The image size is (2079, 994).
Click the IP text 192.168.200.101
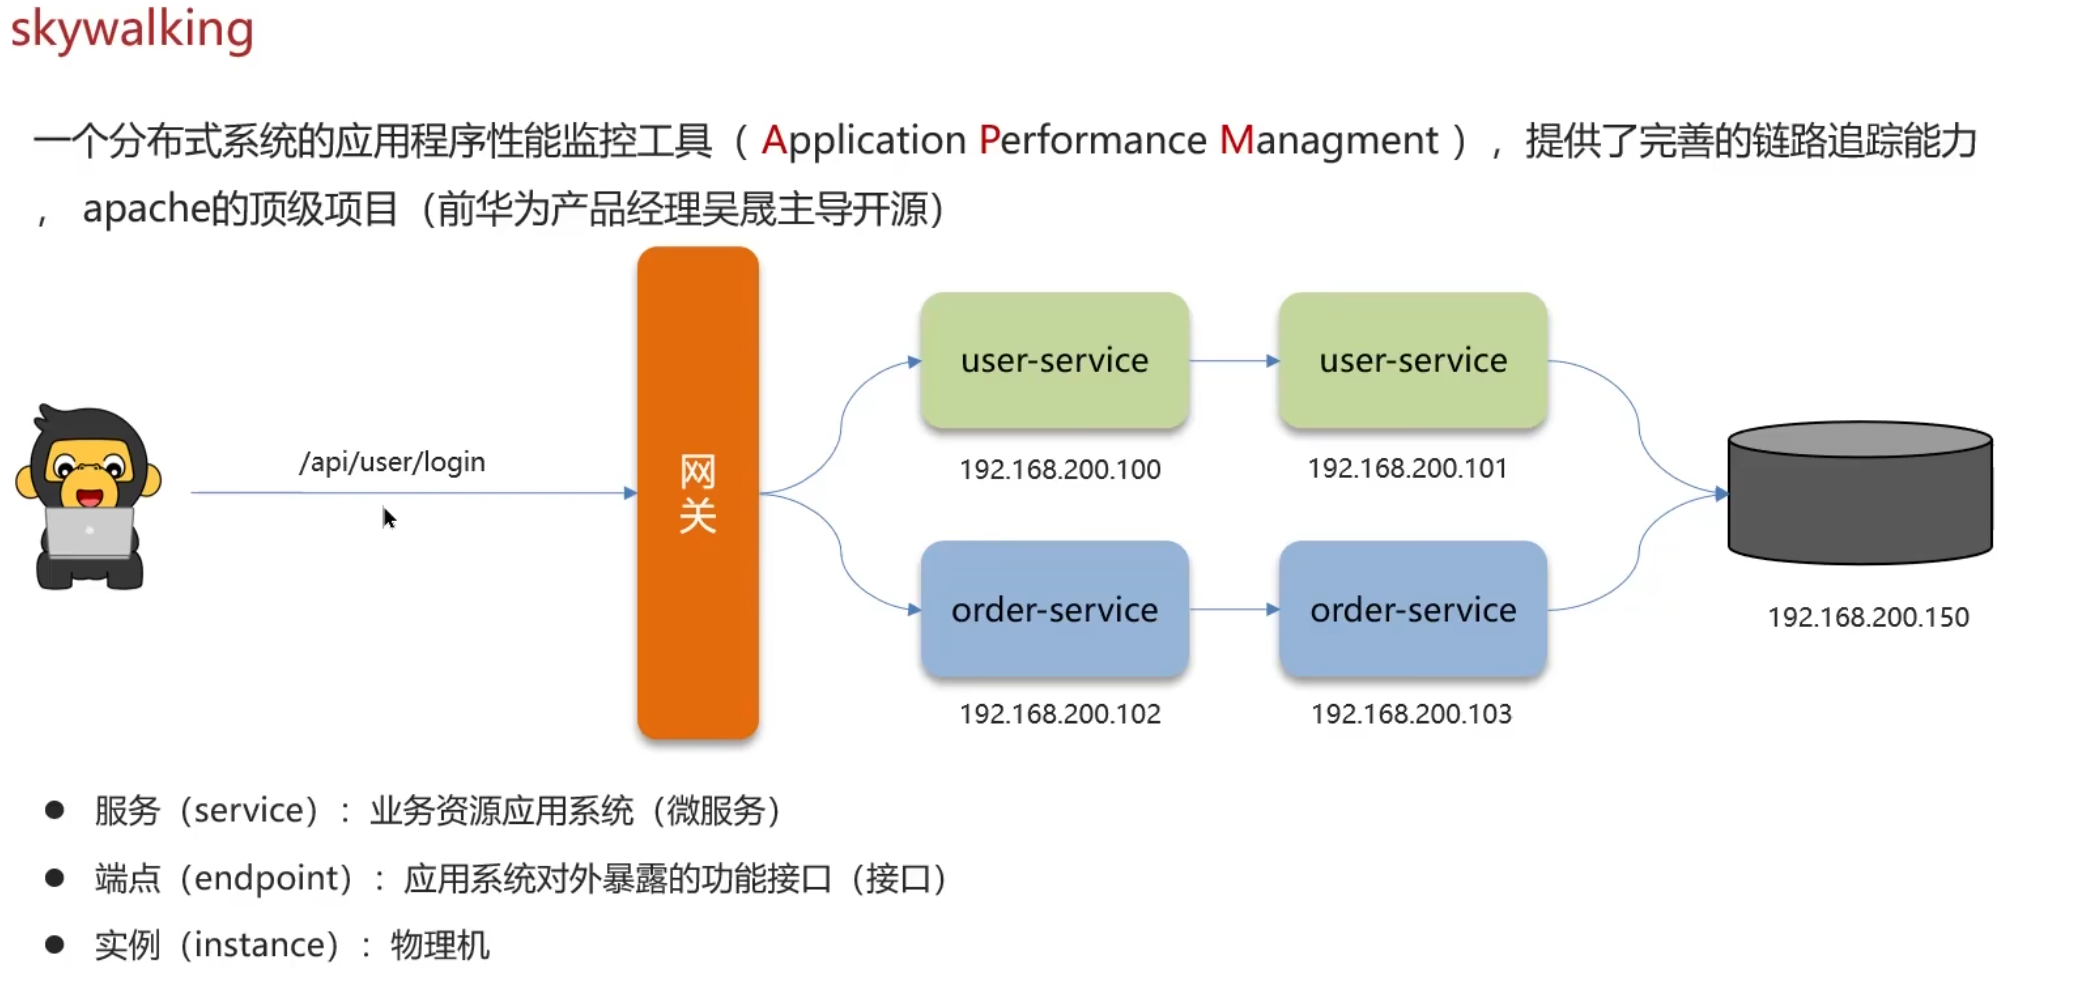(1407, 468)
